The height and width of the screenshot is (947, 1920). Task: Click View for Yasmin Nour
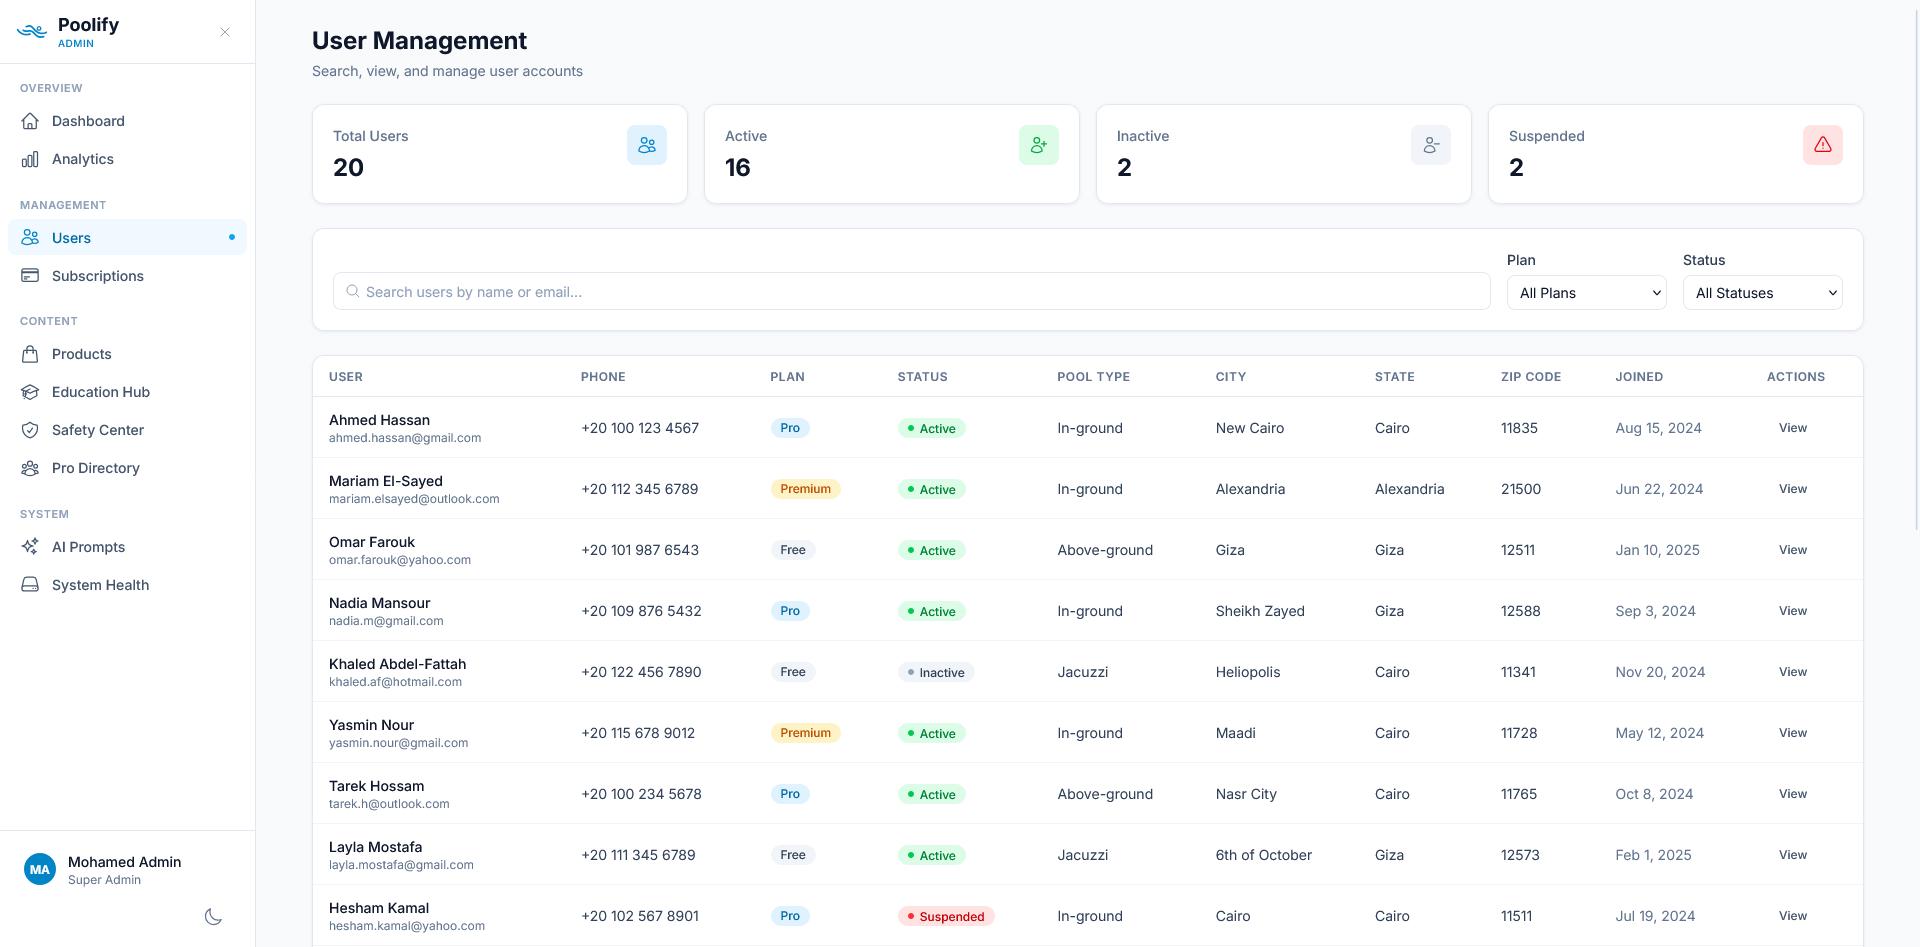tap(1792, 733)
